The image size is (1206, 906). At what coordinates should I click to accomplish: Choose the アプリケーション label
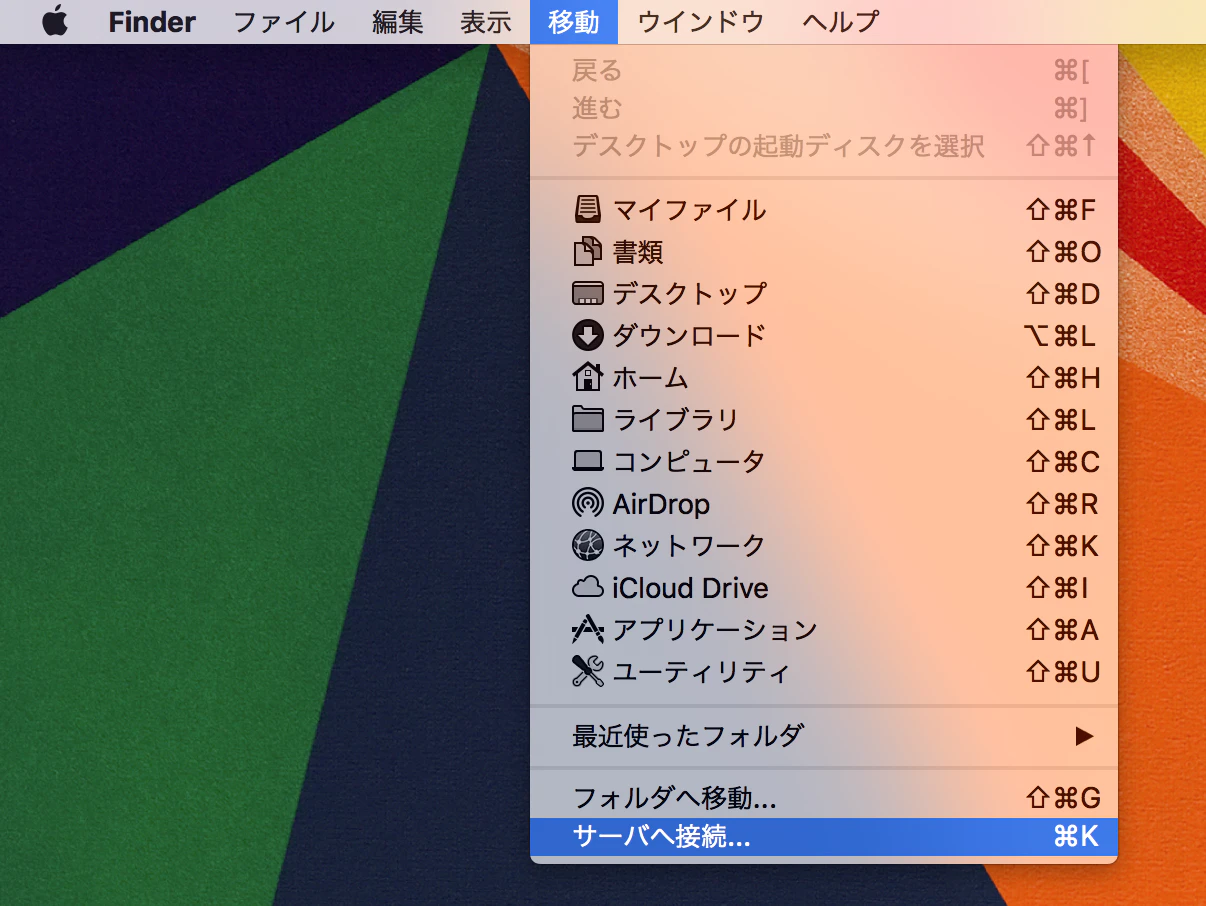tap(716, 629)
